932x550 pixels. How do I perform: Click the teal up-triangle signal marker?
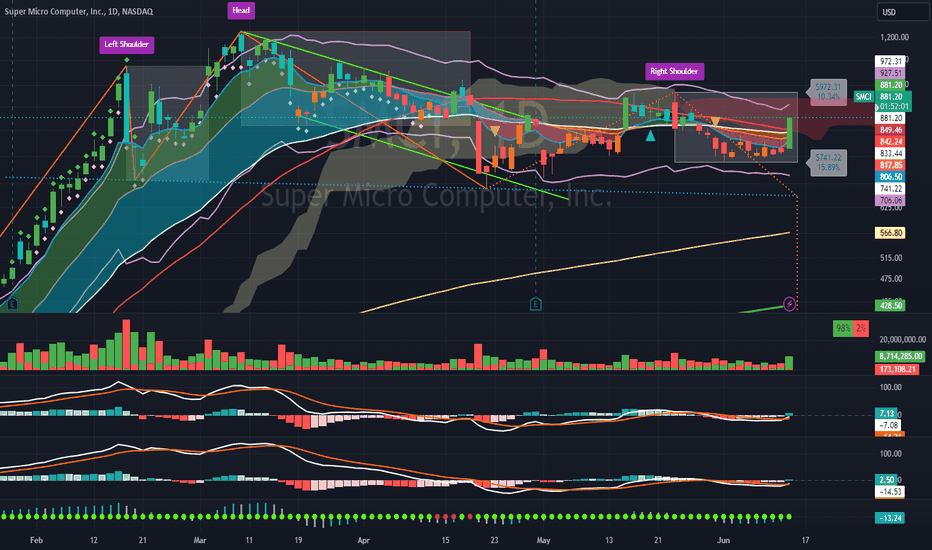click(x=650, y=136)
